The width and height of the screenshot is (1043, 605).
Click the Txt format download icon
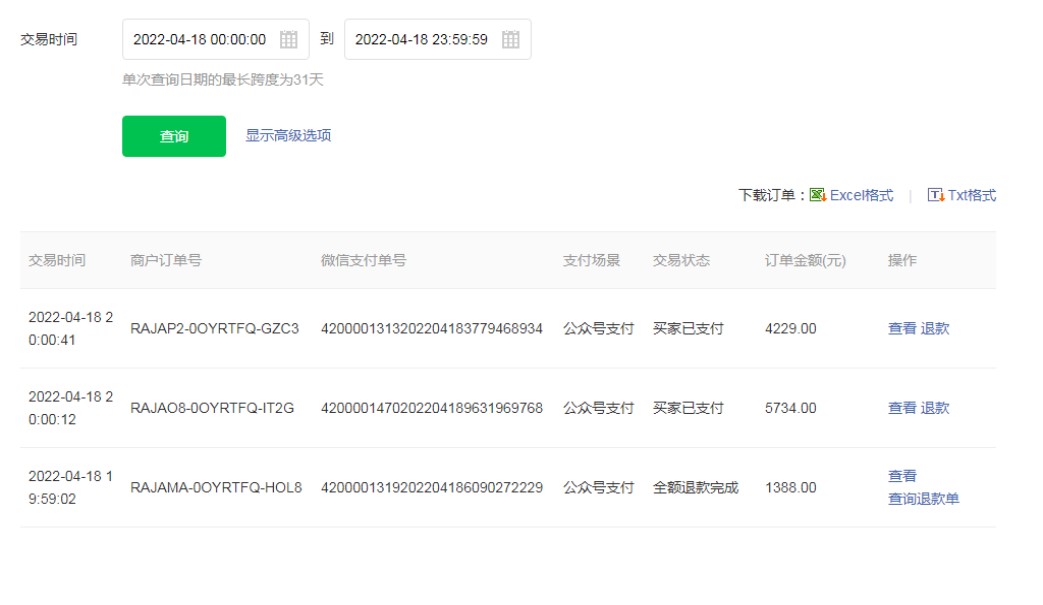tap(935, 195)
